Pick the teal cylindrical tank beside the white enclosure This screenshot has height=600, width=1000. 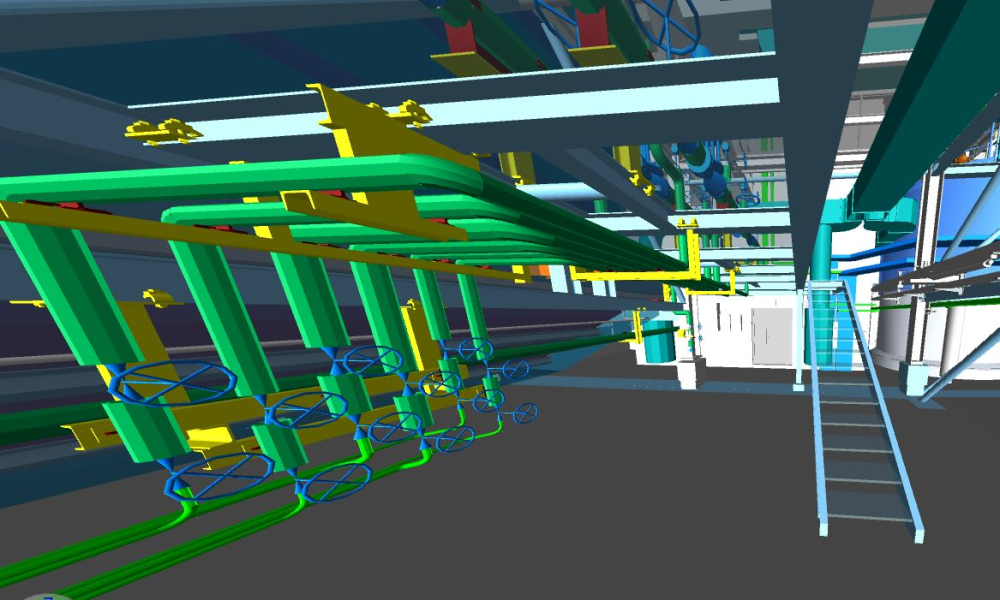pyautogui.click(x=658, y=342)
